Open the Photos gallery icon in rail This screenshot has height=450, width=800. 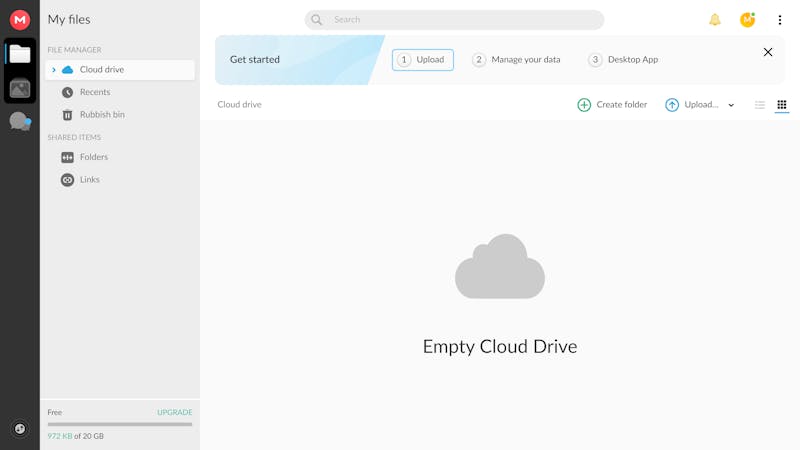20,89
